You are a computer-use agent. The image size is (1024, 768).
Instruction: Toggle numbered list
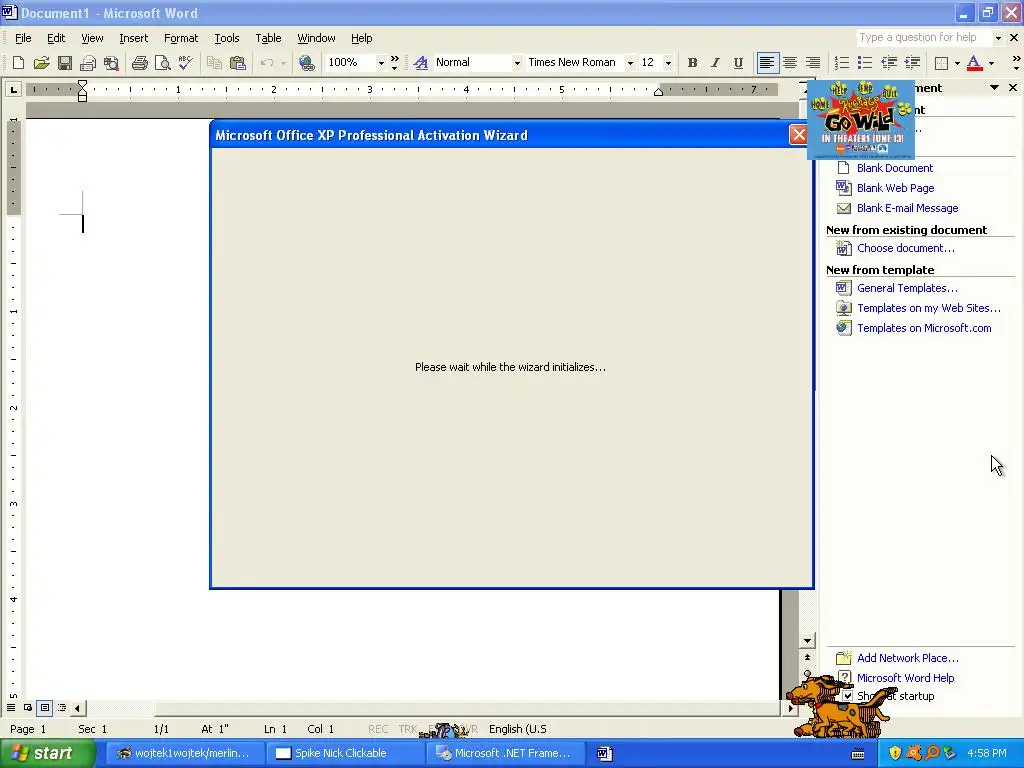(842, 63)
